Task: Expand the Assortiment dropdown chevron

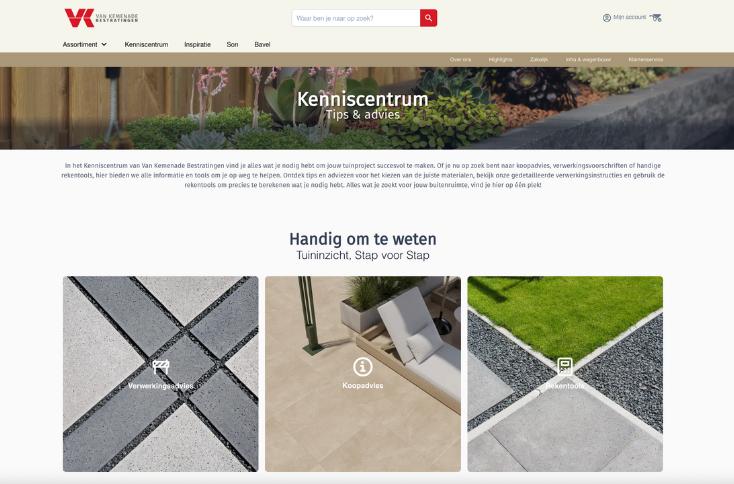Action: 104,44
